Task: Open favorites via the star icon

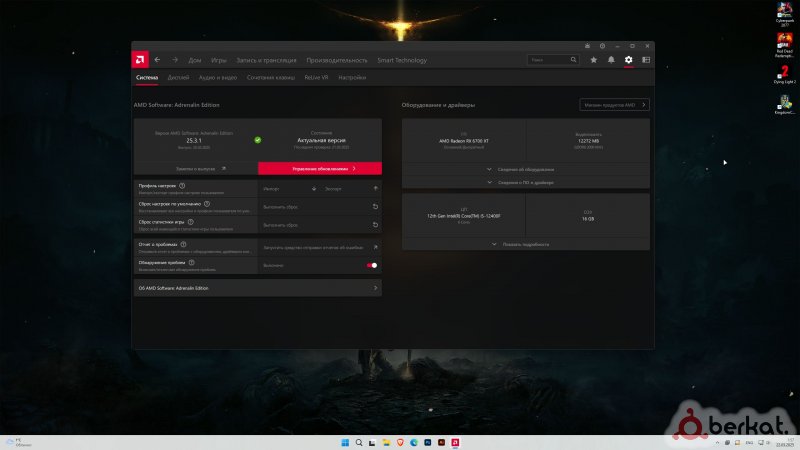Action: (x=593, y=60)
